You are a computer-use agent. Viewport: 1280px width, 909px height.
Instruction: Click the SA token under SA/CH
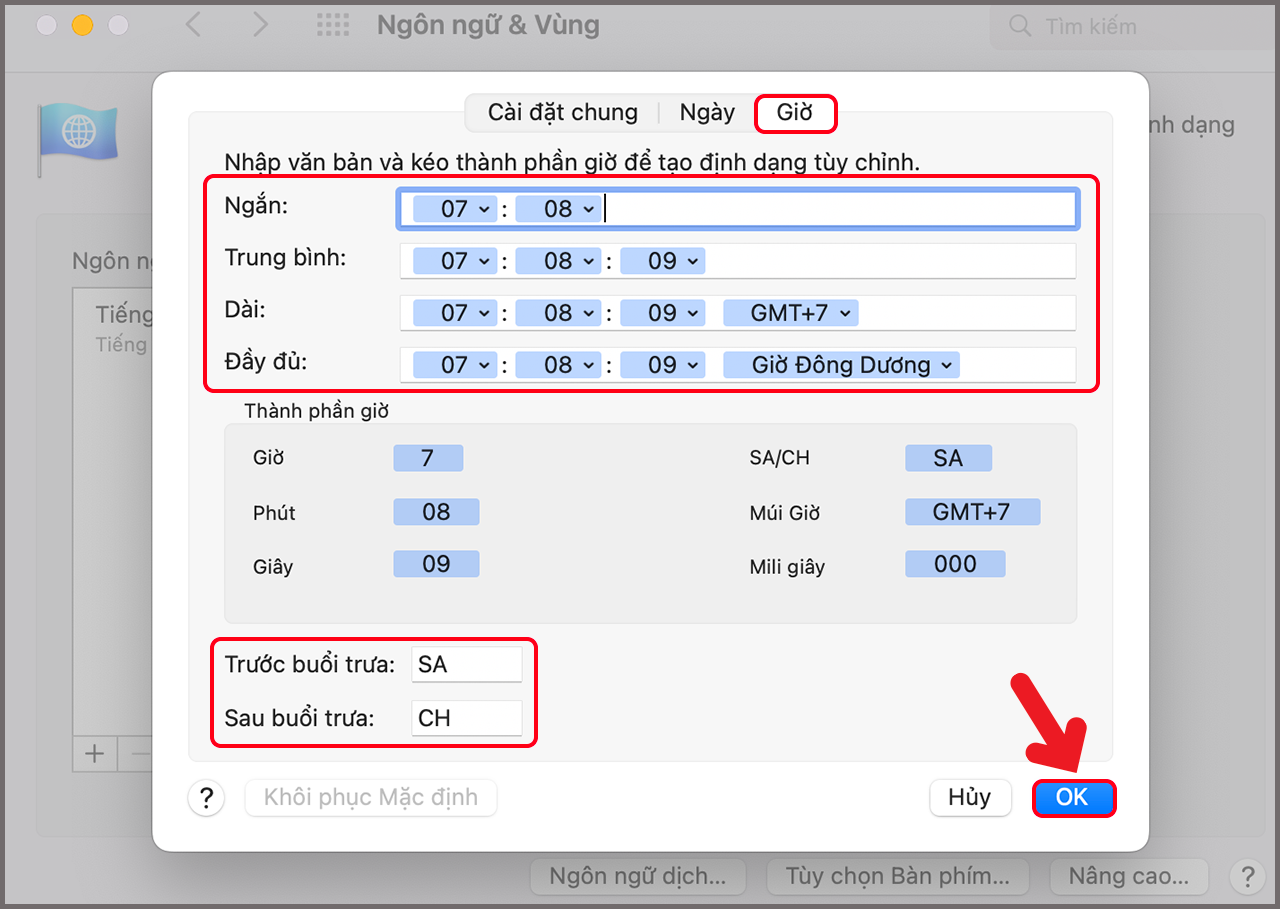pyautogui.click(x=948, y=457)
